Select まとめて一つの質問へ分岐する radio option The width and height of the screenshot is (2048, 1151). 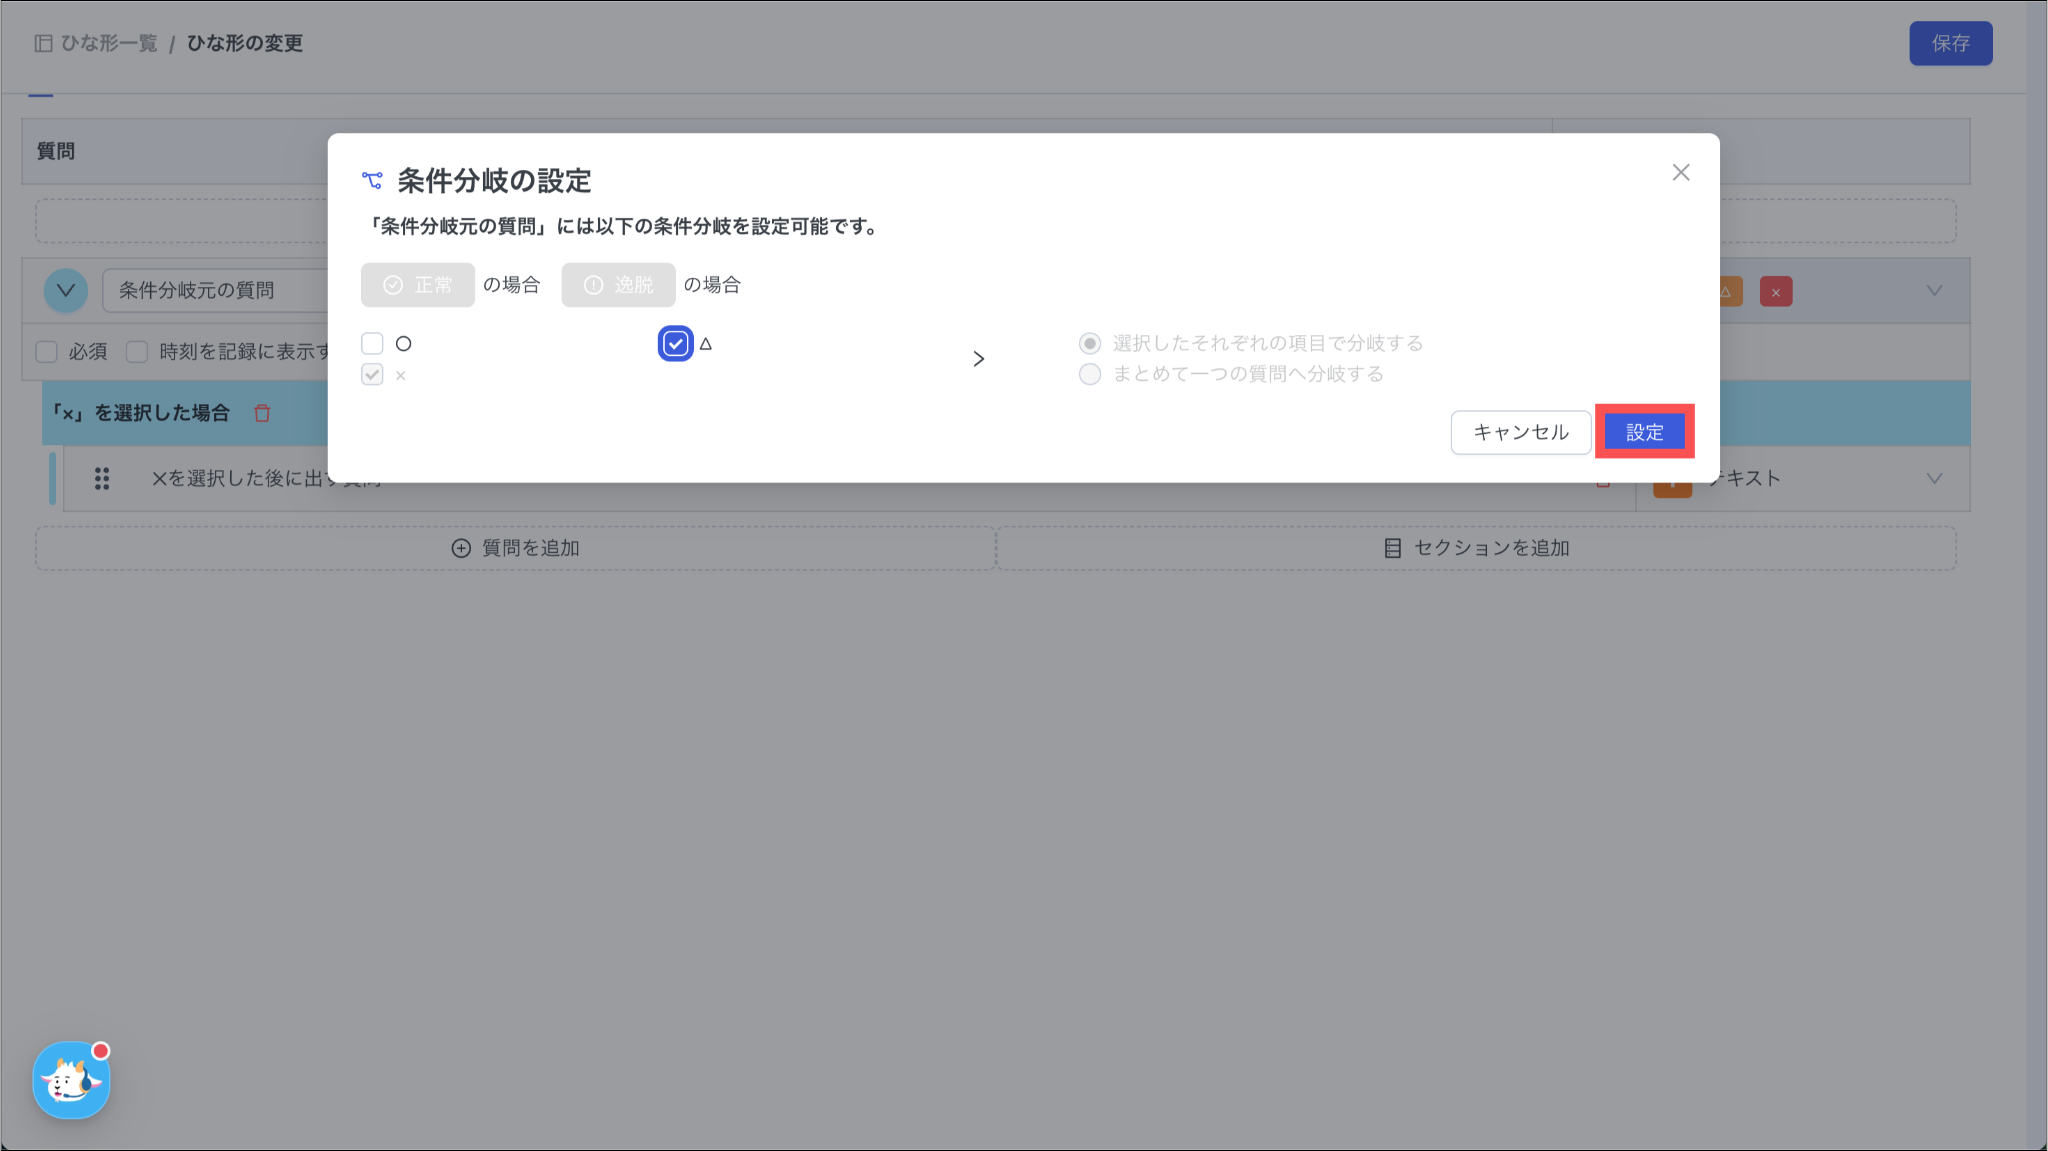(1090, 374)
